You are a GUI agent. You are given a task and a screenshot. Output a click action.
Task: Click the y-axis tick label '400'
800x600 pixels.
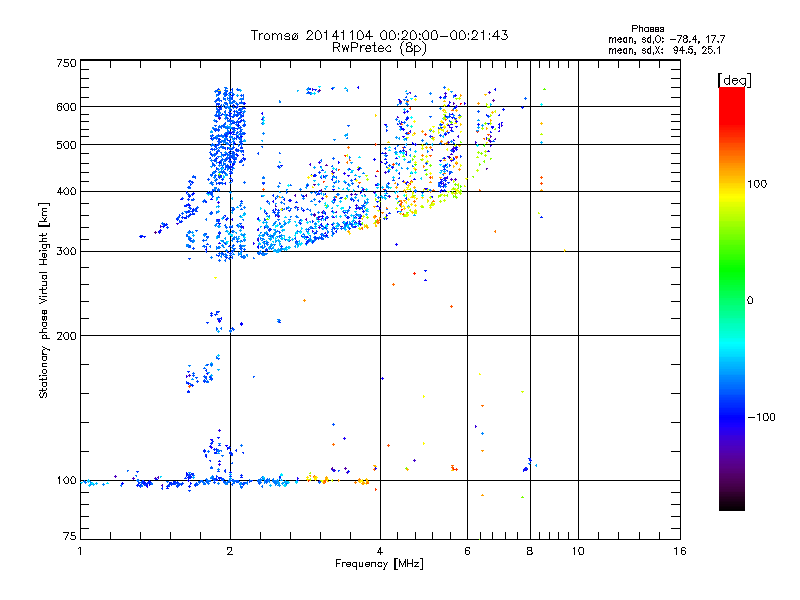[66, 192]
